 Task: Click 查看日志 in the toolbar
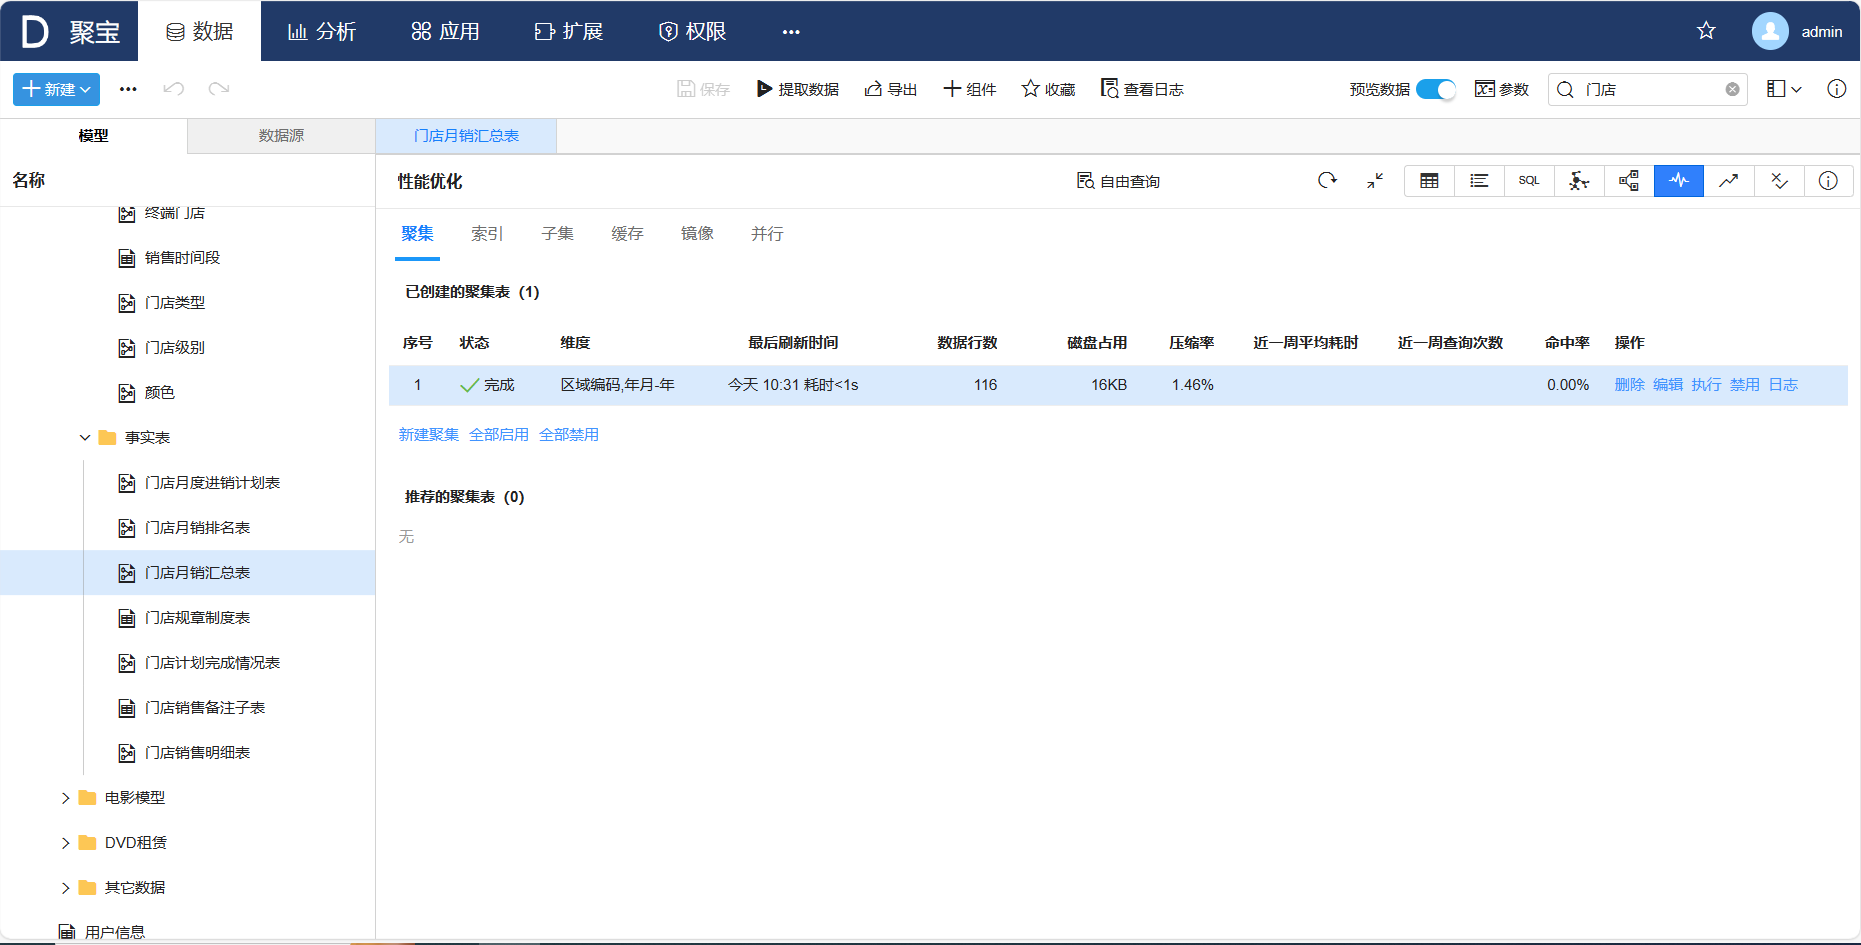(1141, 89)
